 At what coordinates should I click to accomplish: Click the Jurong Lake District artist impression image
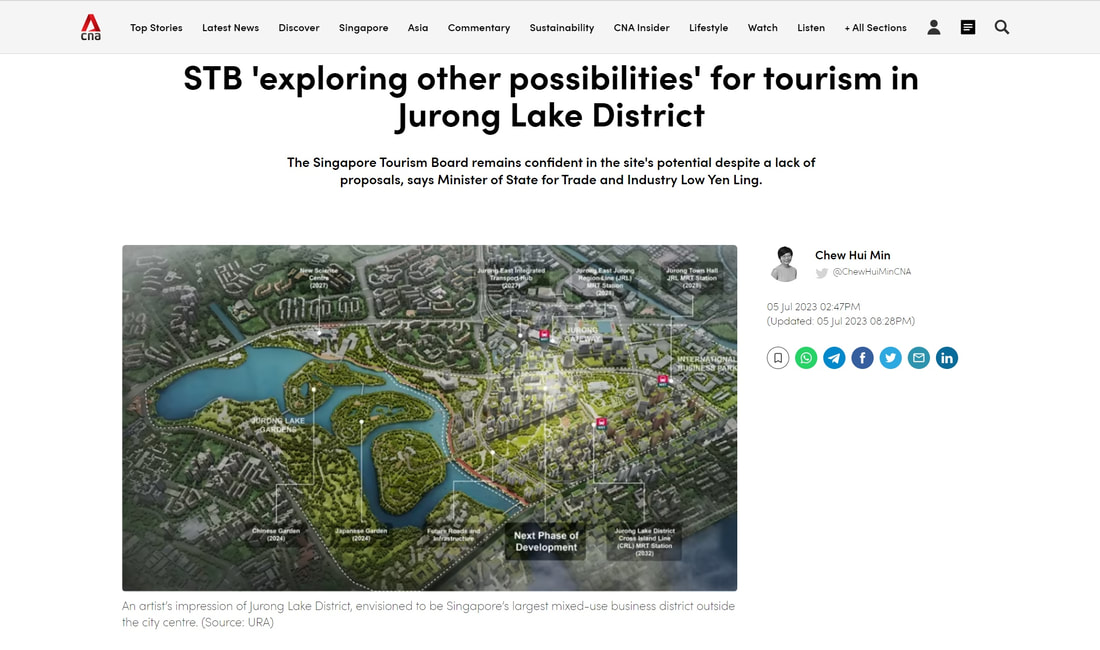pyautogui.click(x=429, y=418)
